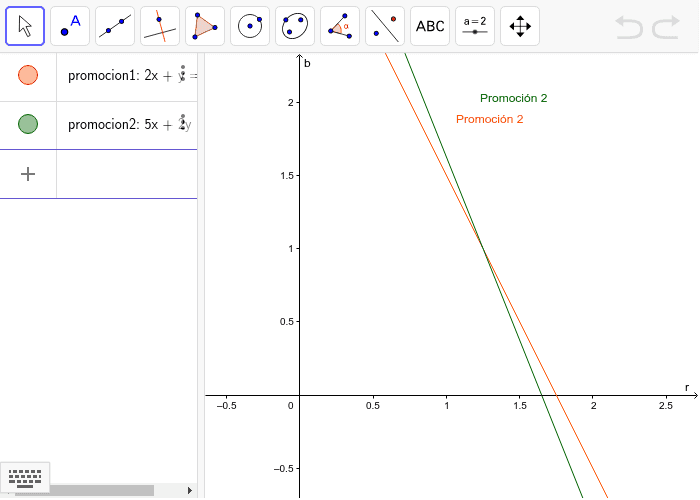Image resolution: width=700 pixels, height=500 pixels.
Task: Select the promocion2 equation text
Action: (129, 125)
